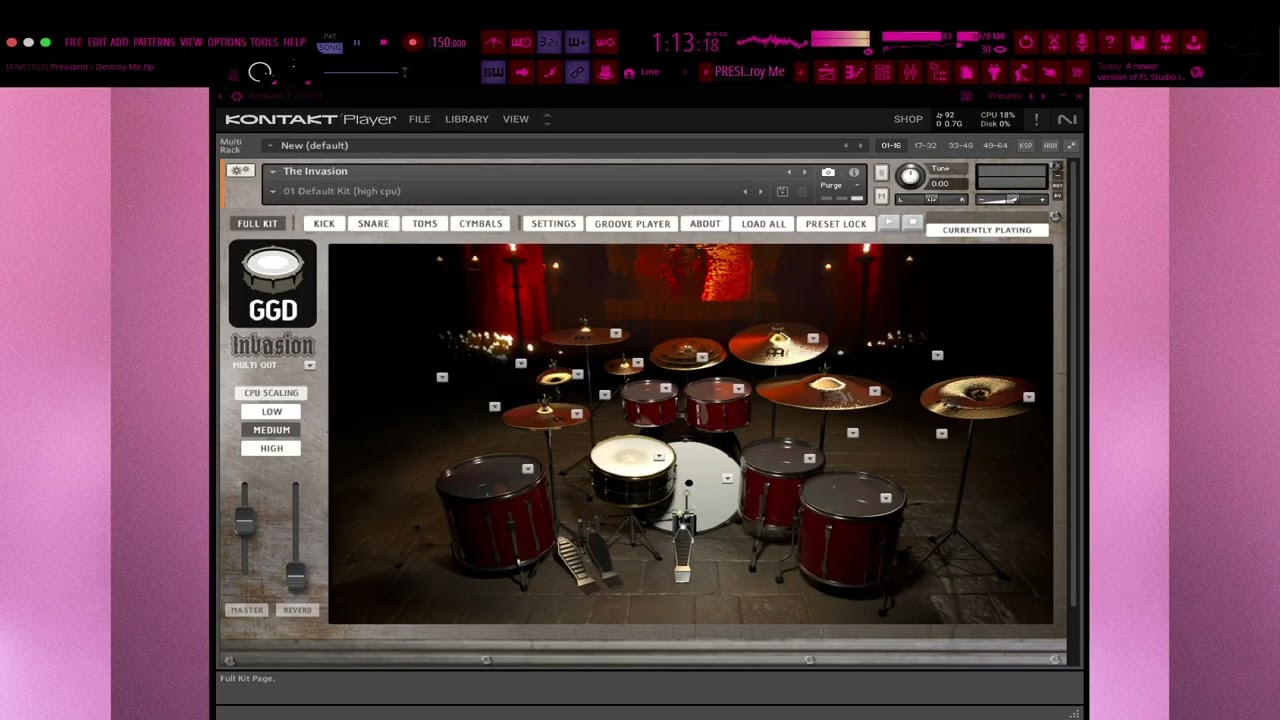Click the ABOUT button
Screen dimensions: 1280x720
(705, 224)
